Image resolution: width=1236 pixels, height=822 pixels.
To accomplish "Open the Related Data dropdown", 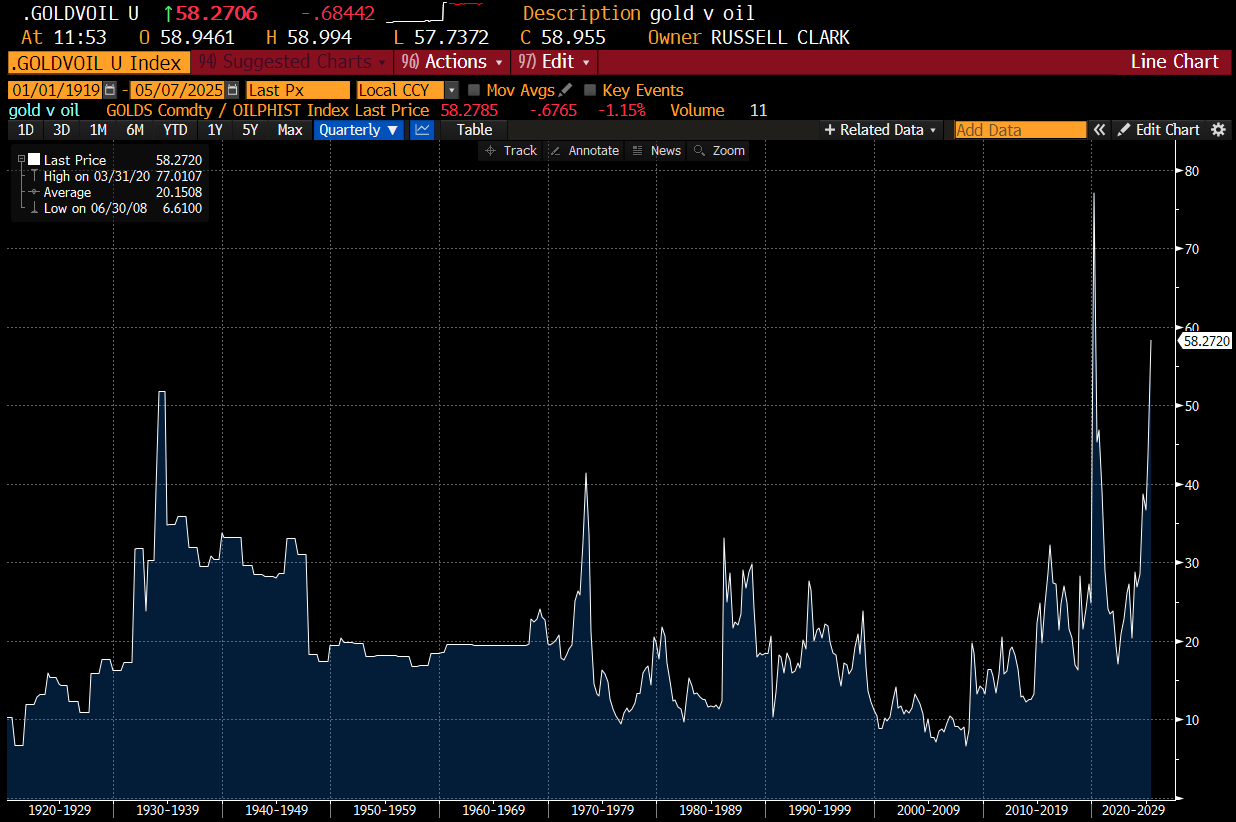I will pyautogui.click(x=880, y=129).
